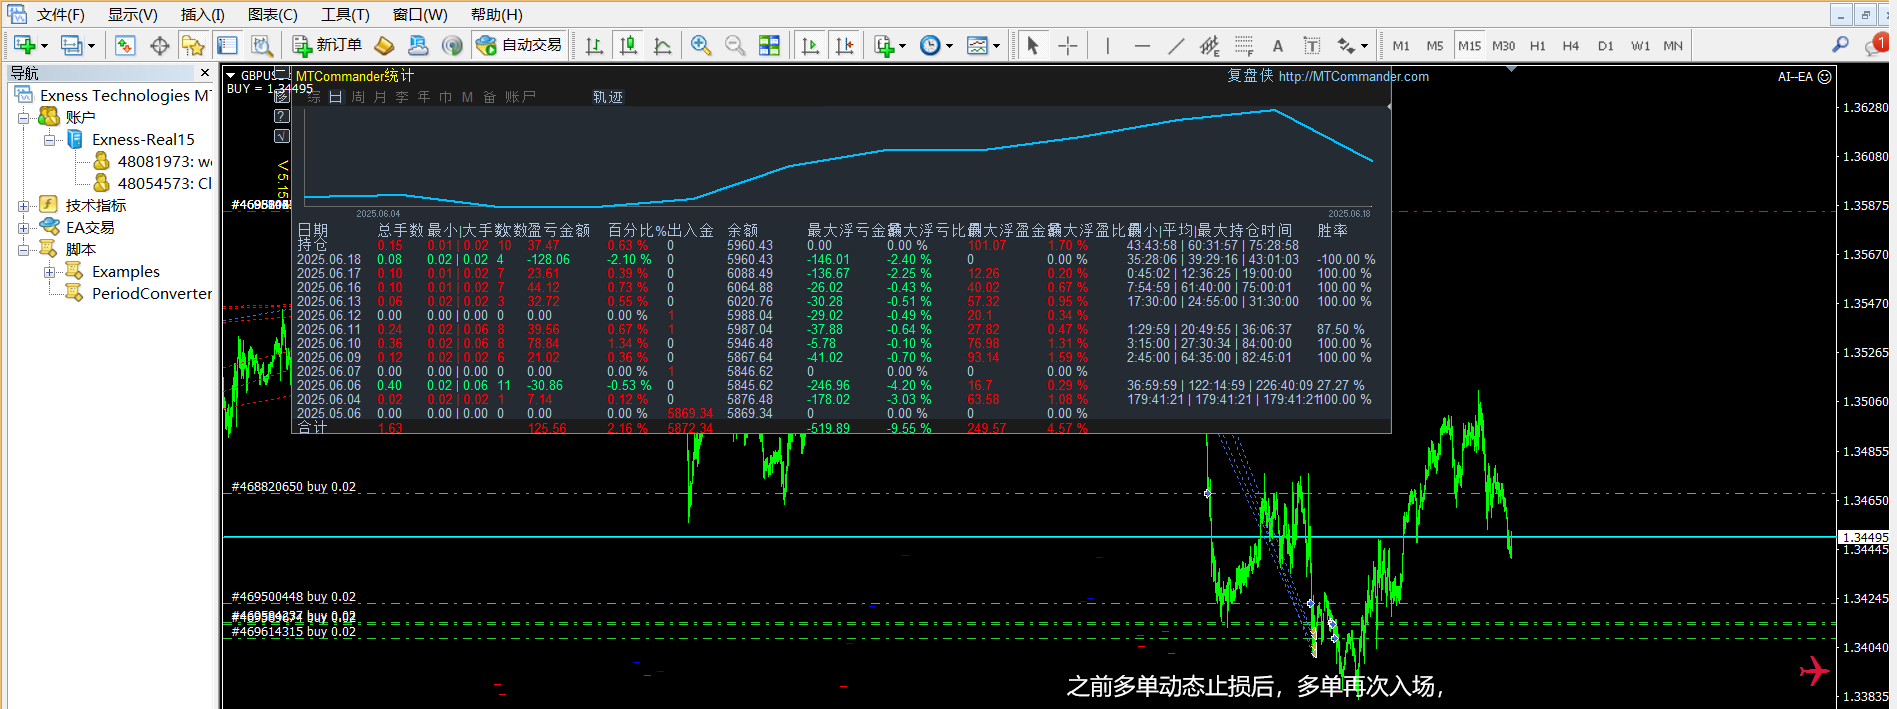Open the 工具(T) menu
The height and width of the screenshot is (709, 1897).
coord(345,15)
